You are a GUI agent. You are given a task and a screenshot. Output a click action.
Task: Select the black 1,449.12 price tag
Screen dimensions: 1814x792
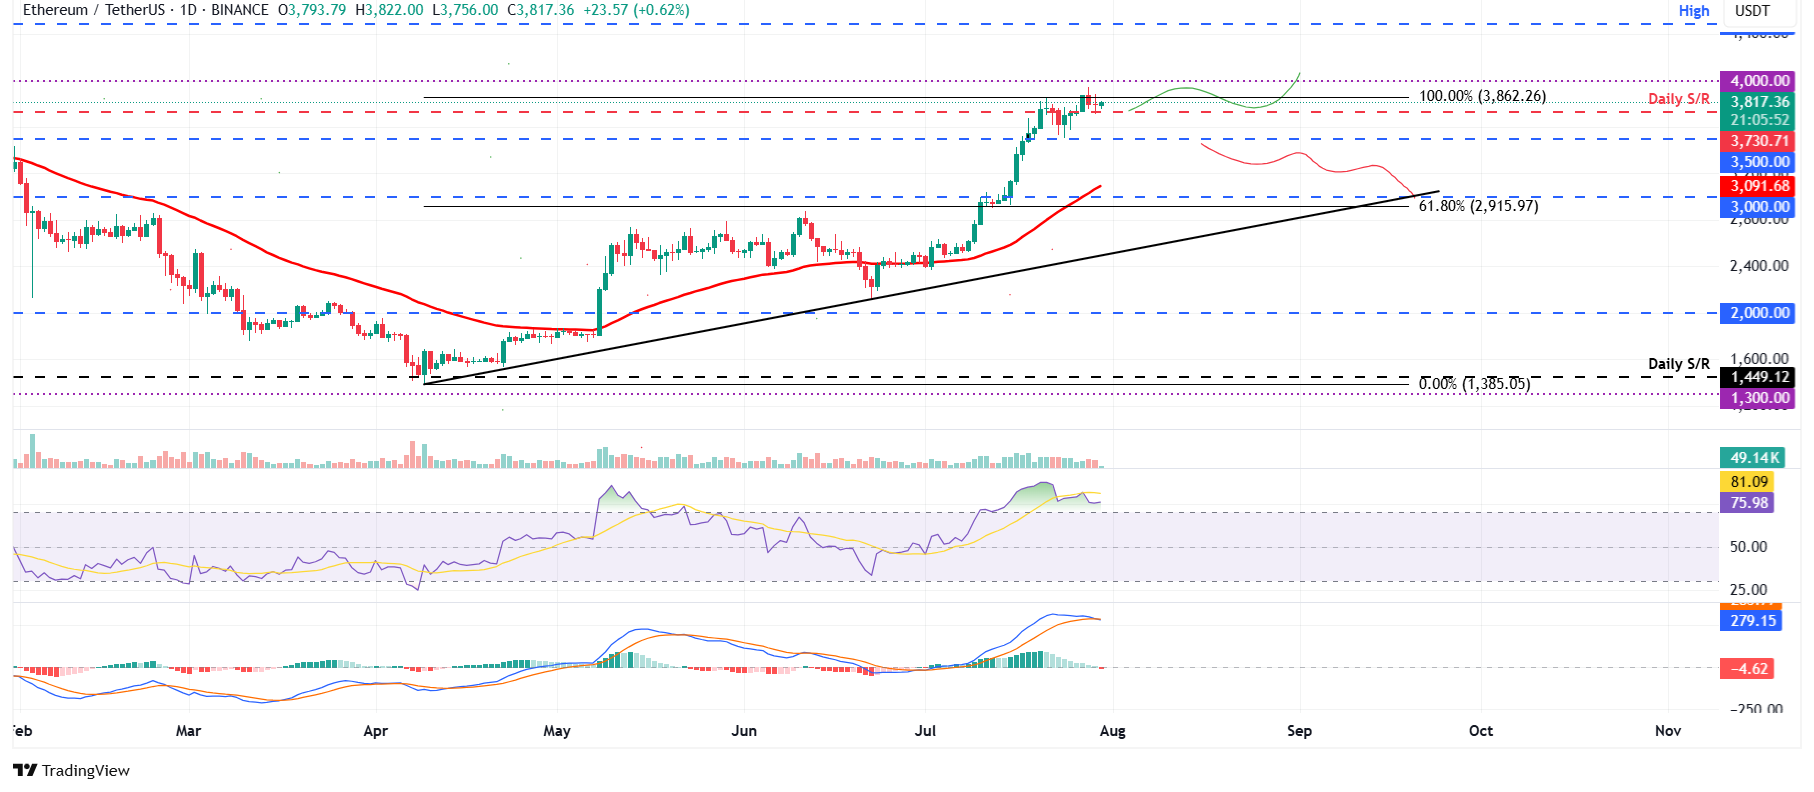1759,377
